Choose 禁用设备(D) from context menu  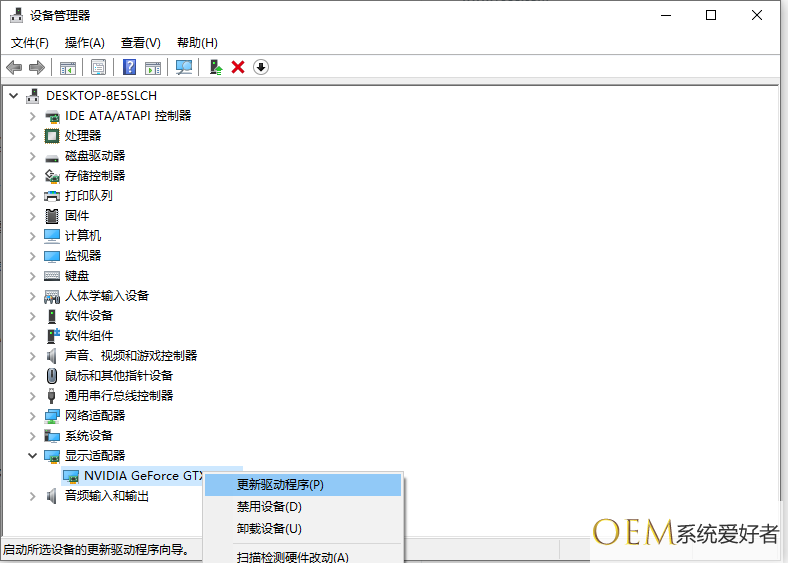pyautogui.click(x=269, y=507)
